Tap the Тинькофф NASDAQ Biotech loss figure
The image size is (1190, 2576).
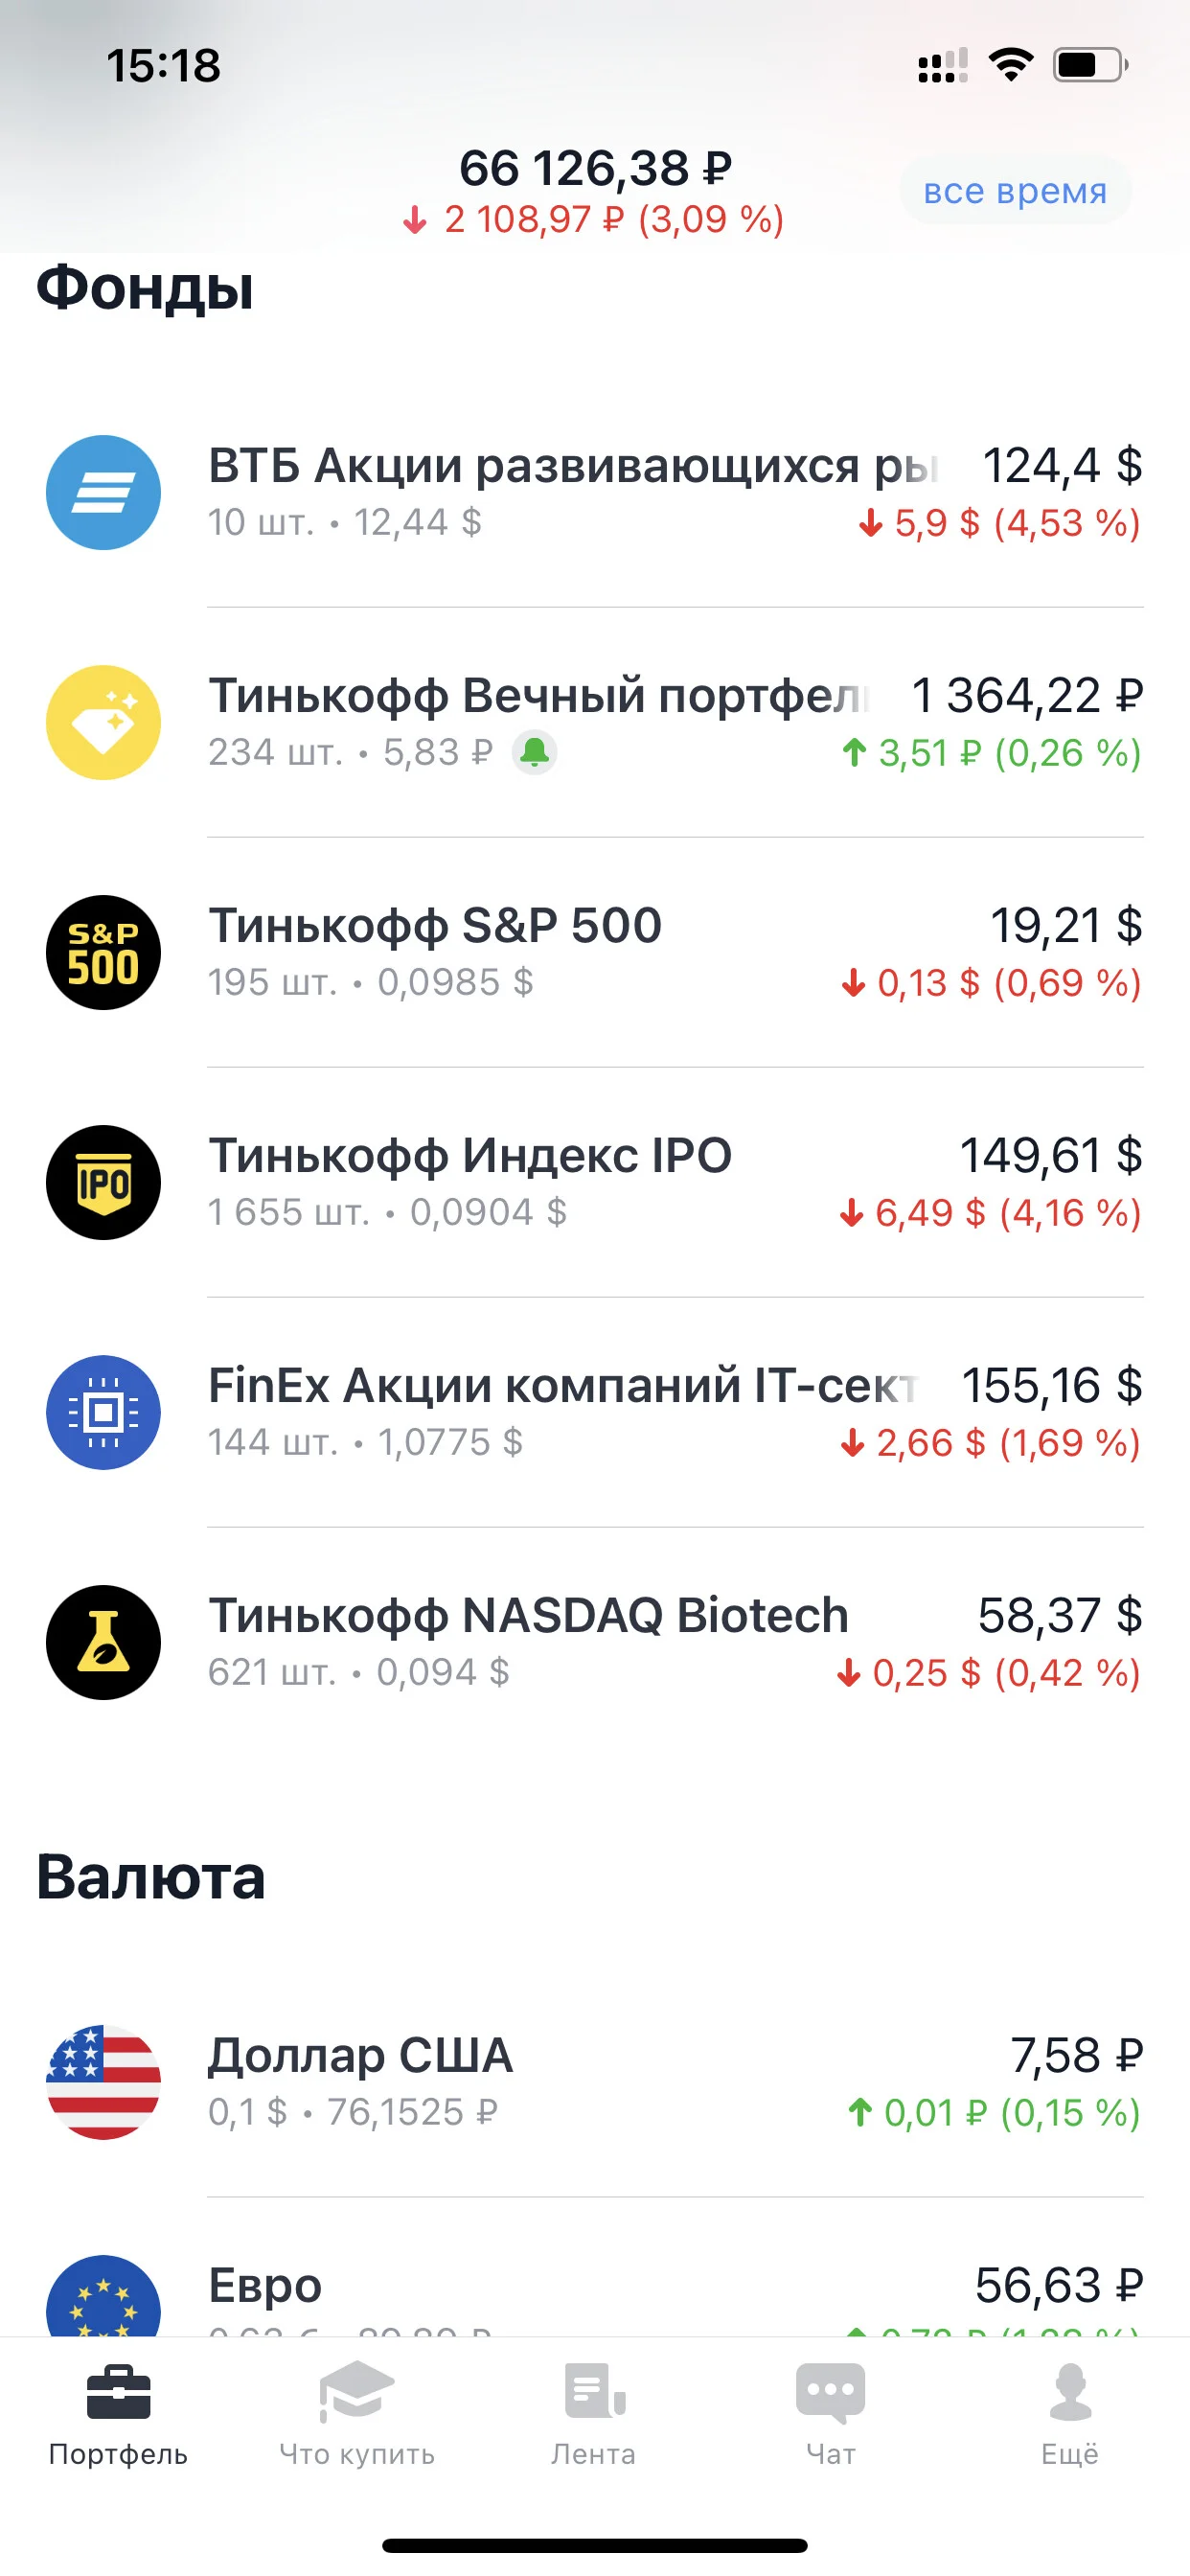(989, 1672)
